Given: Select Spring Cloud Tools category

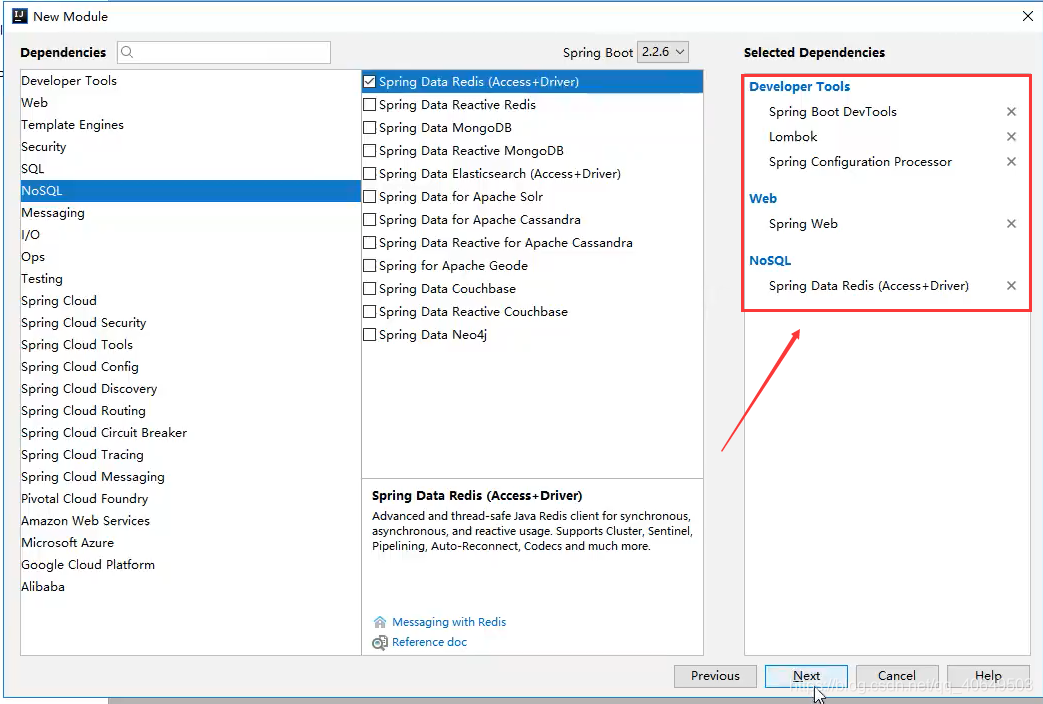Looking at the screenshot, I should [190, 344].
